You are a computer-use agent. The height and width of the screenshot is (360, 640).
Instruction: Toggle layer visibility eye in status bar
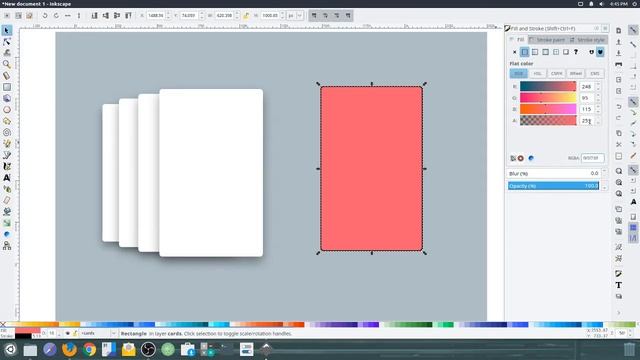67,333
